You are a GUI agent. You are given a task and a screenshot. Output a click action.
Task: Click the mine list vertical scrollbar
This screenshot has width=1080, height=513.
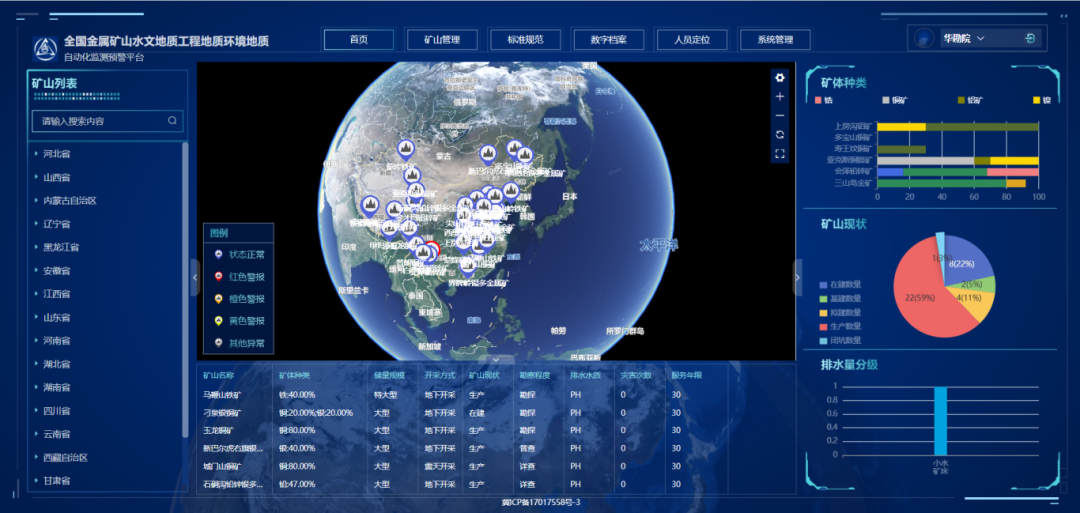pyautogui.click(x=185, y=289)
